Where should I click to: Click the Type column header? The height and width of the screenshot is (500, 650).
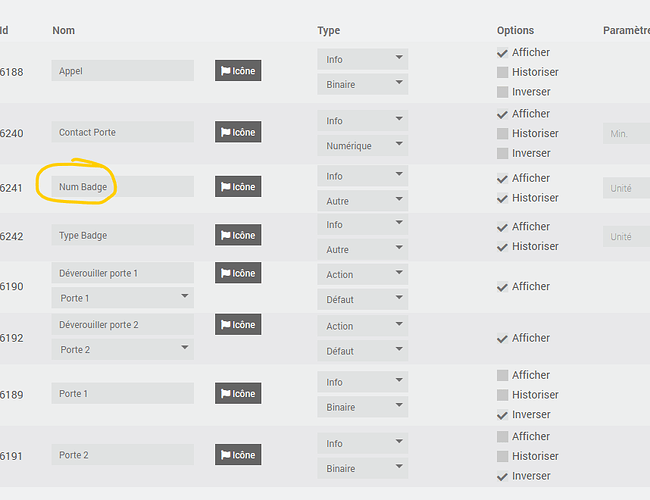coord(329,31)
